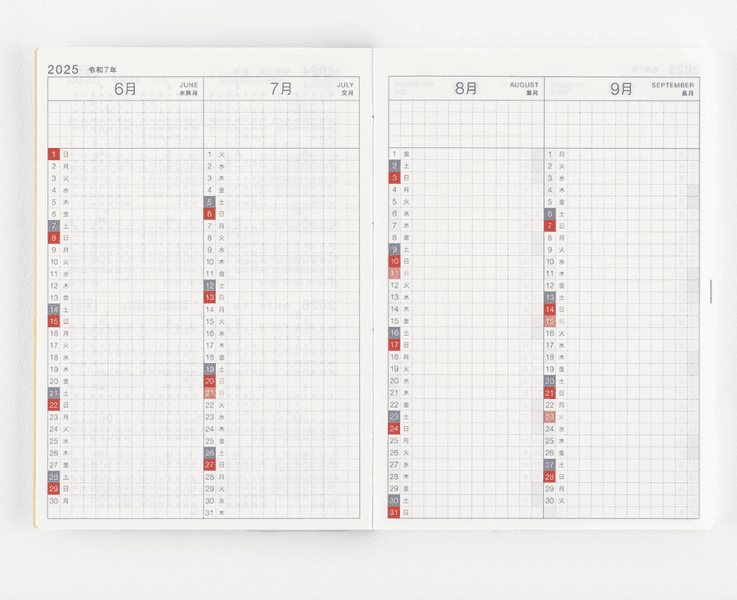Click the red June 1 Sunday cell

click(x=54, y=155)
